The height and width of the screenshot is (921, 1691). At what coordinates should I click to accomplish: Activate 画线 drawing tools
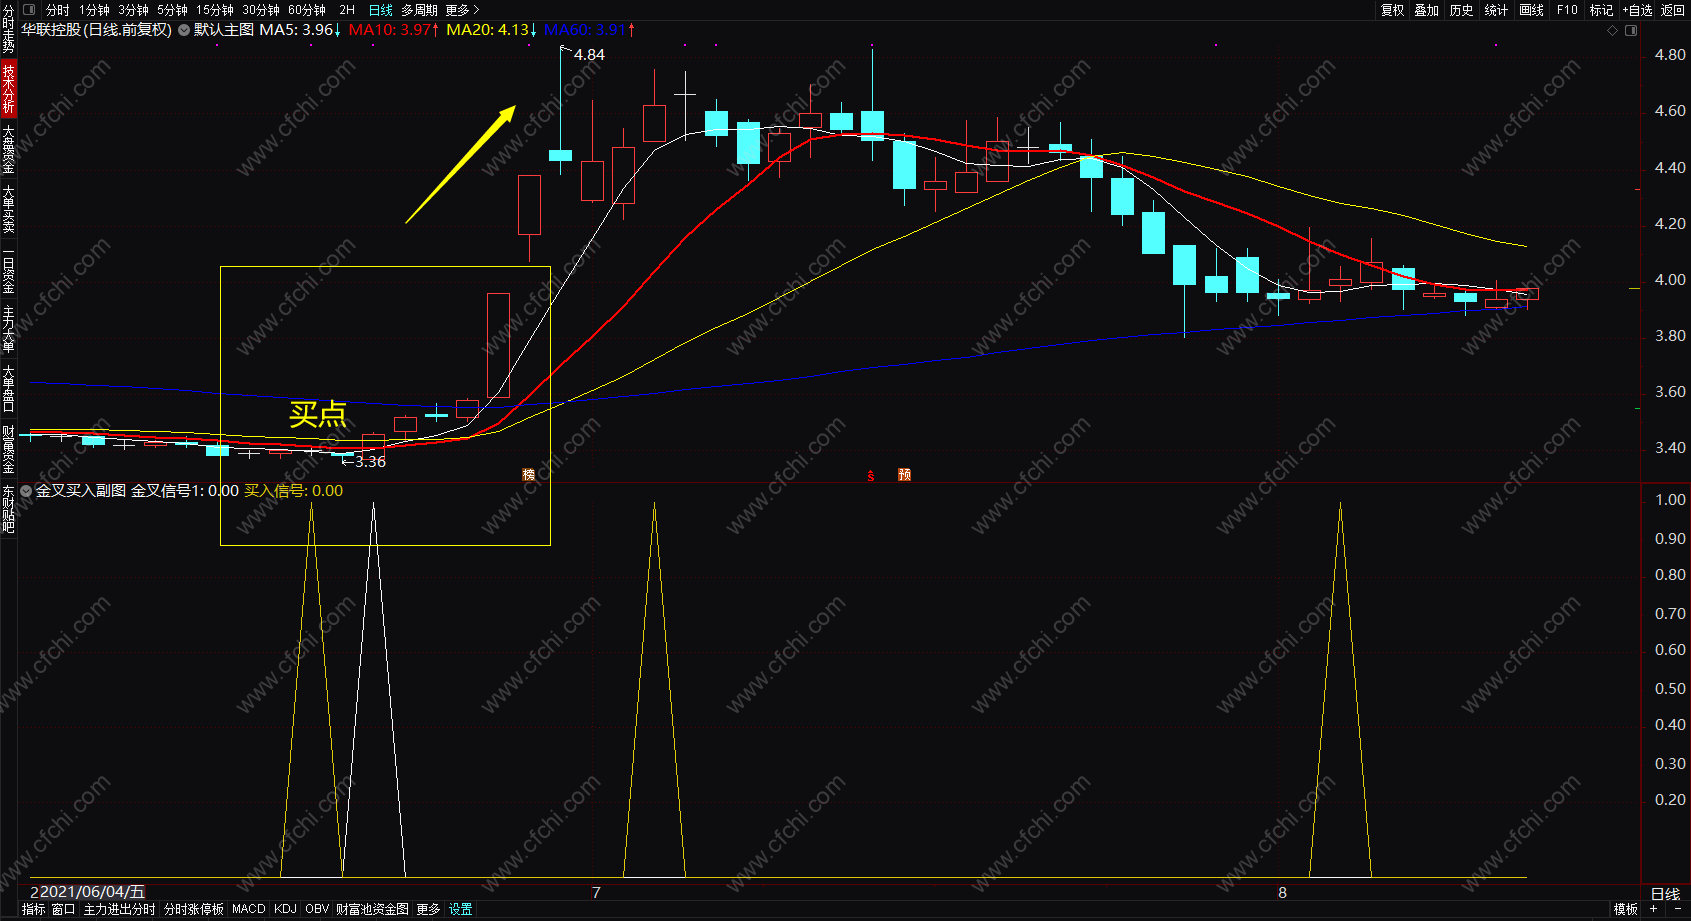[1532, 10]
